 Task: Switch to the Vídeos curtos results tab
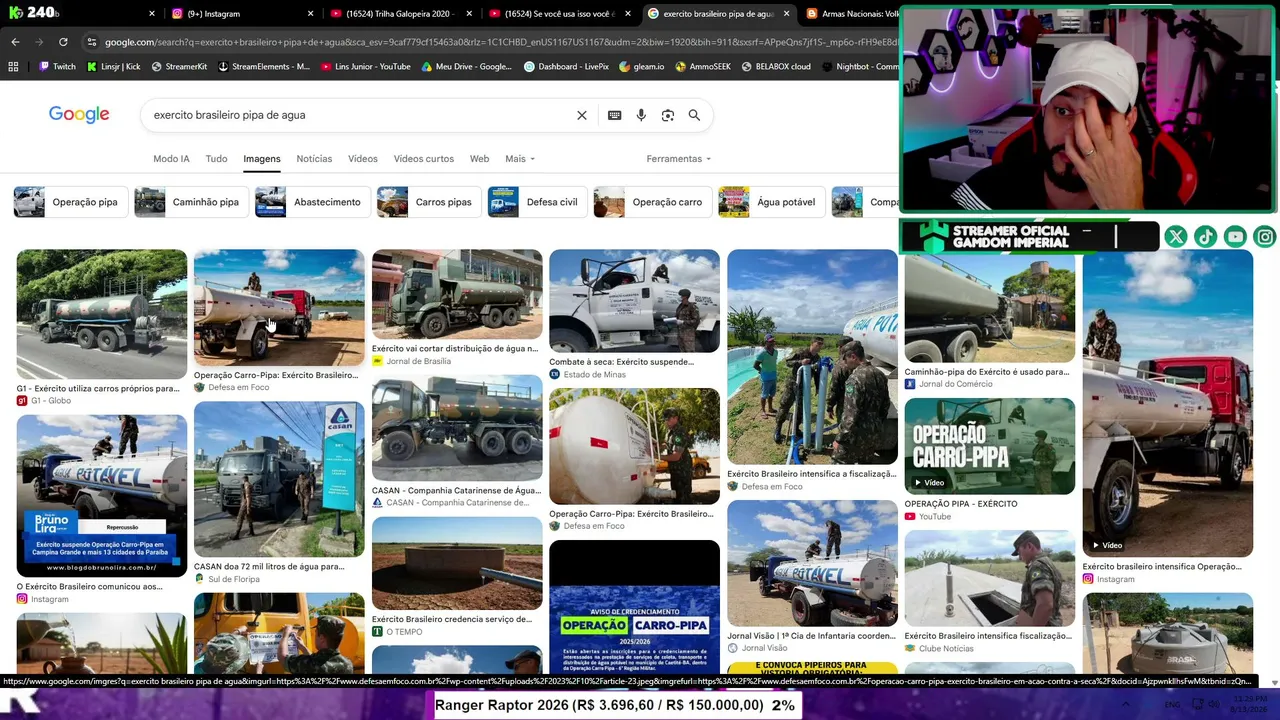pyautogui.click(x=424, y=159)
